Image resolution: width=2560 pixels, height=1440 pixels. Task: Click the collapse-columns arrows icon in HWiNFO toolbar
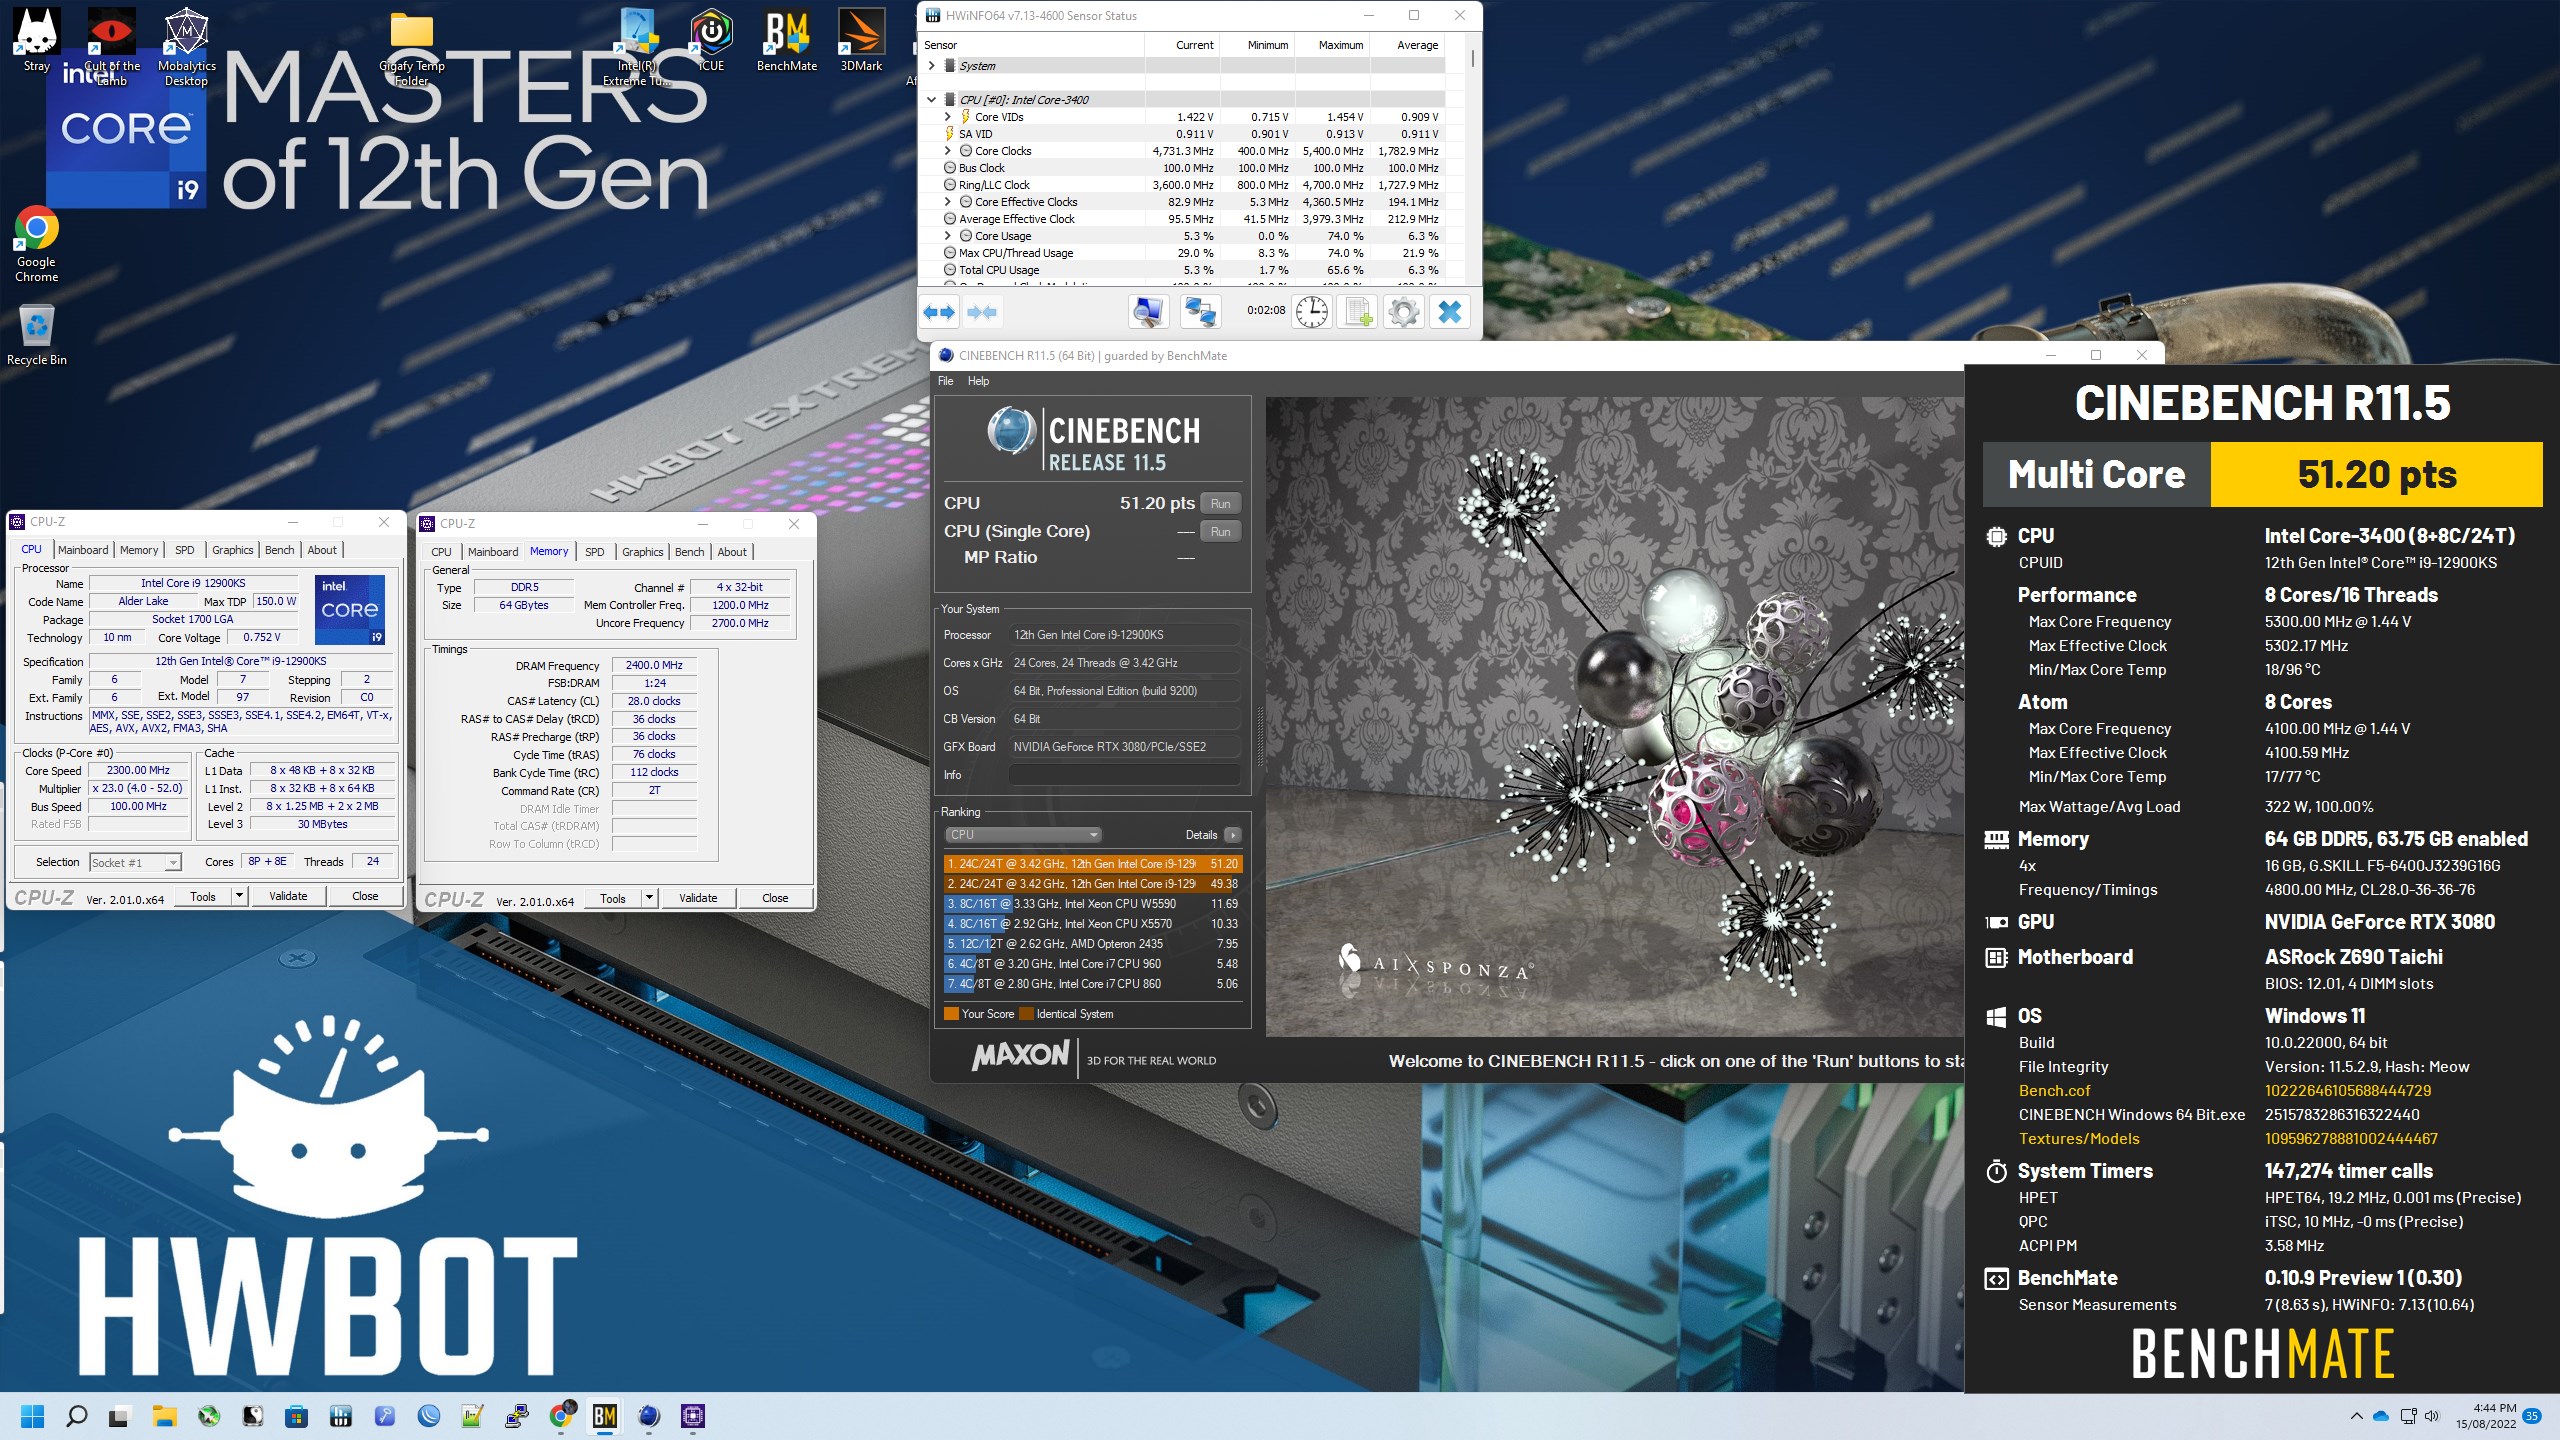(981, 312)
